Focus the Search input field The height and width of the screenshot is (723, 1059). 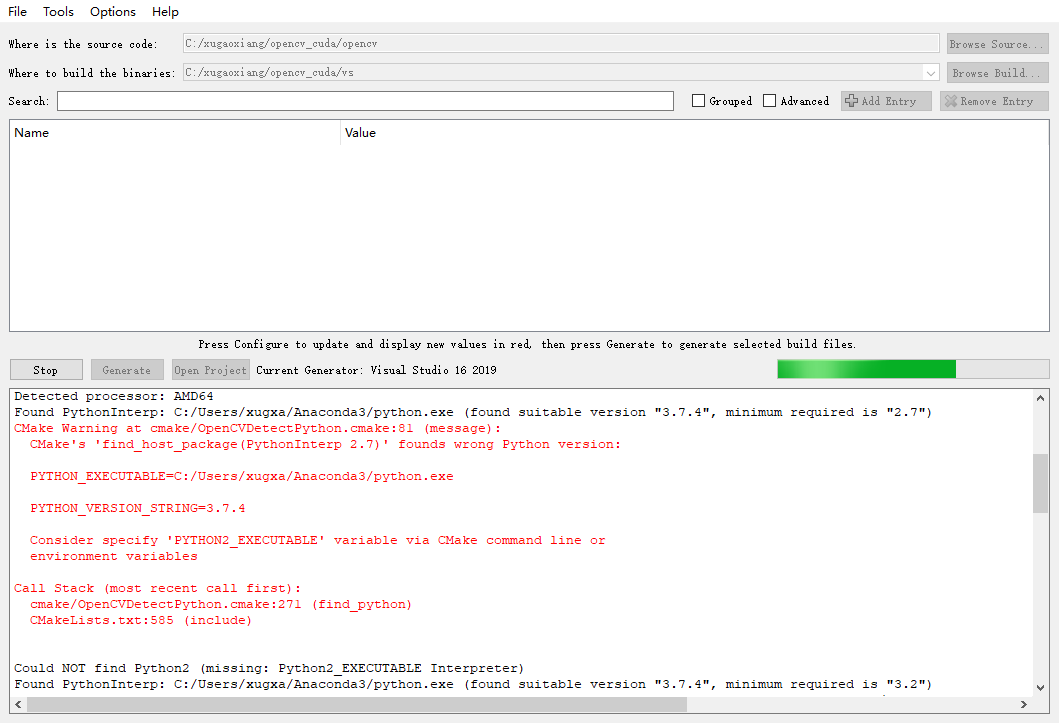(365, 101)
